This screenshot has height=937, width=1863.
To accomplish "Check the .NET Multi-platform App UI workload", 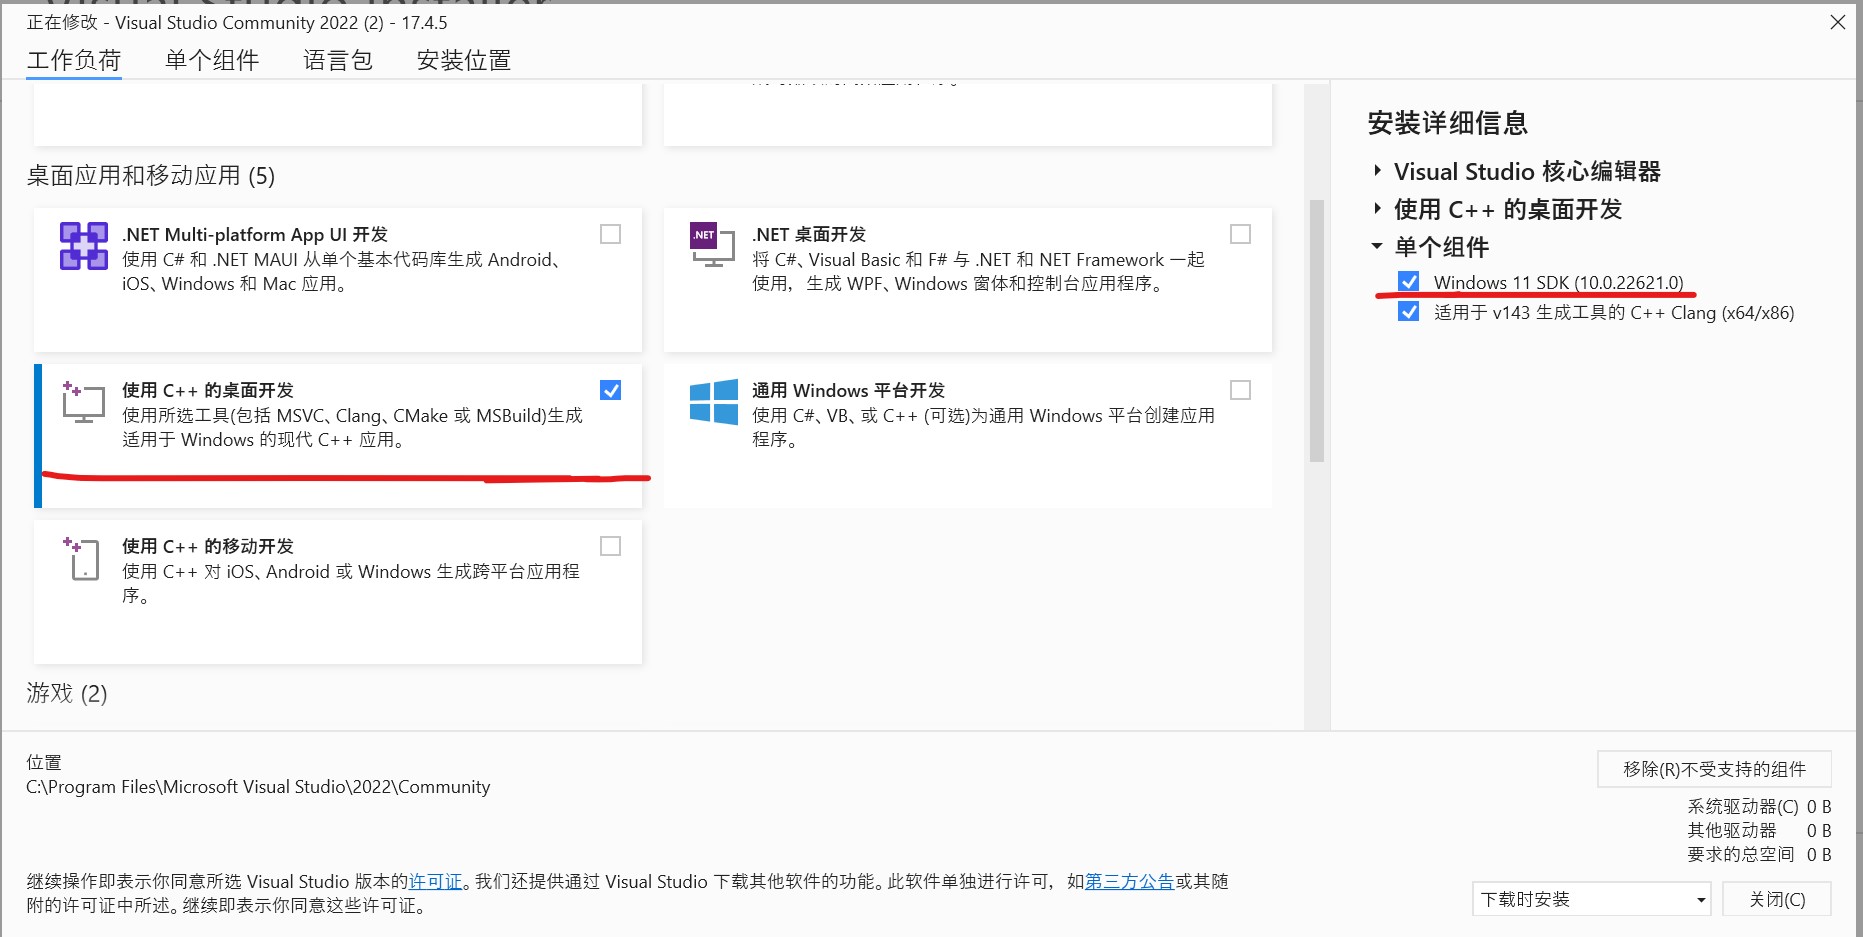I will click(x=610, y=234).
